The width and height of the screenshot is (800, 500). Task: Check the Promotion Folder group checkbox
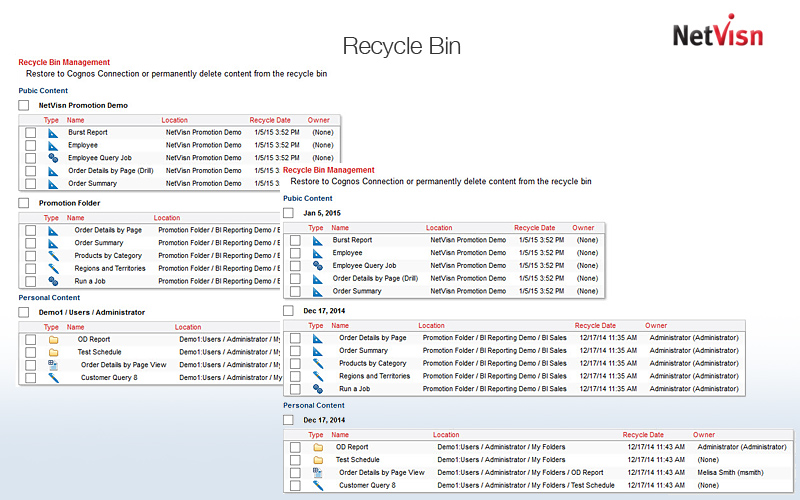coord(23,203)
